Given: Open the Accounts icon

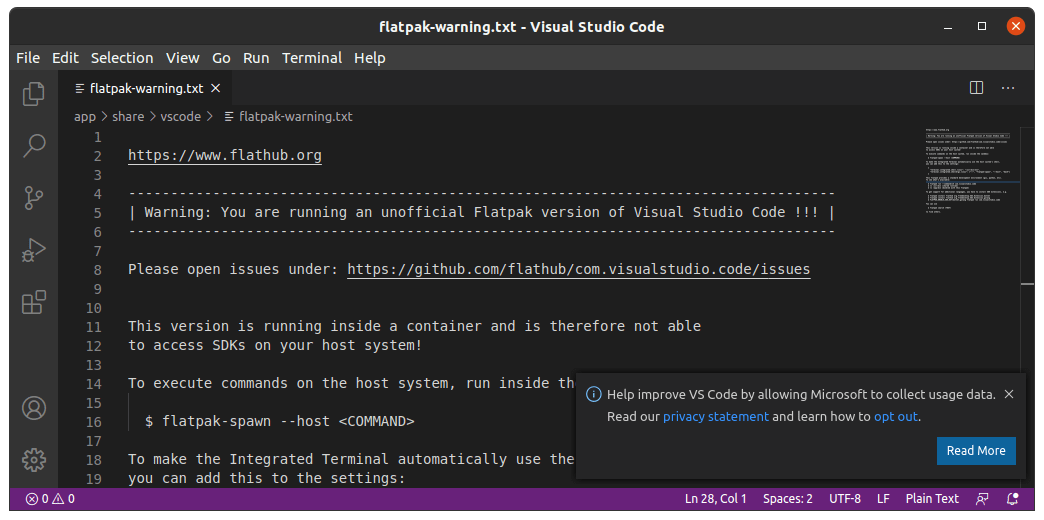Looking at the screenshot, I should (x=34, y=408).
